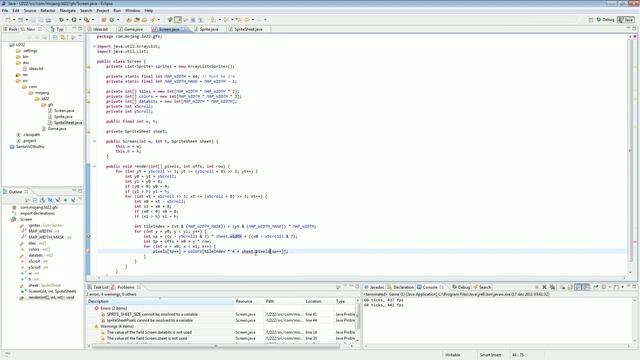Click the vertical scrollbar of the code editor

tap(631, 155)
